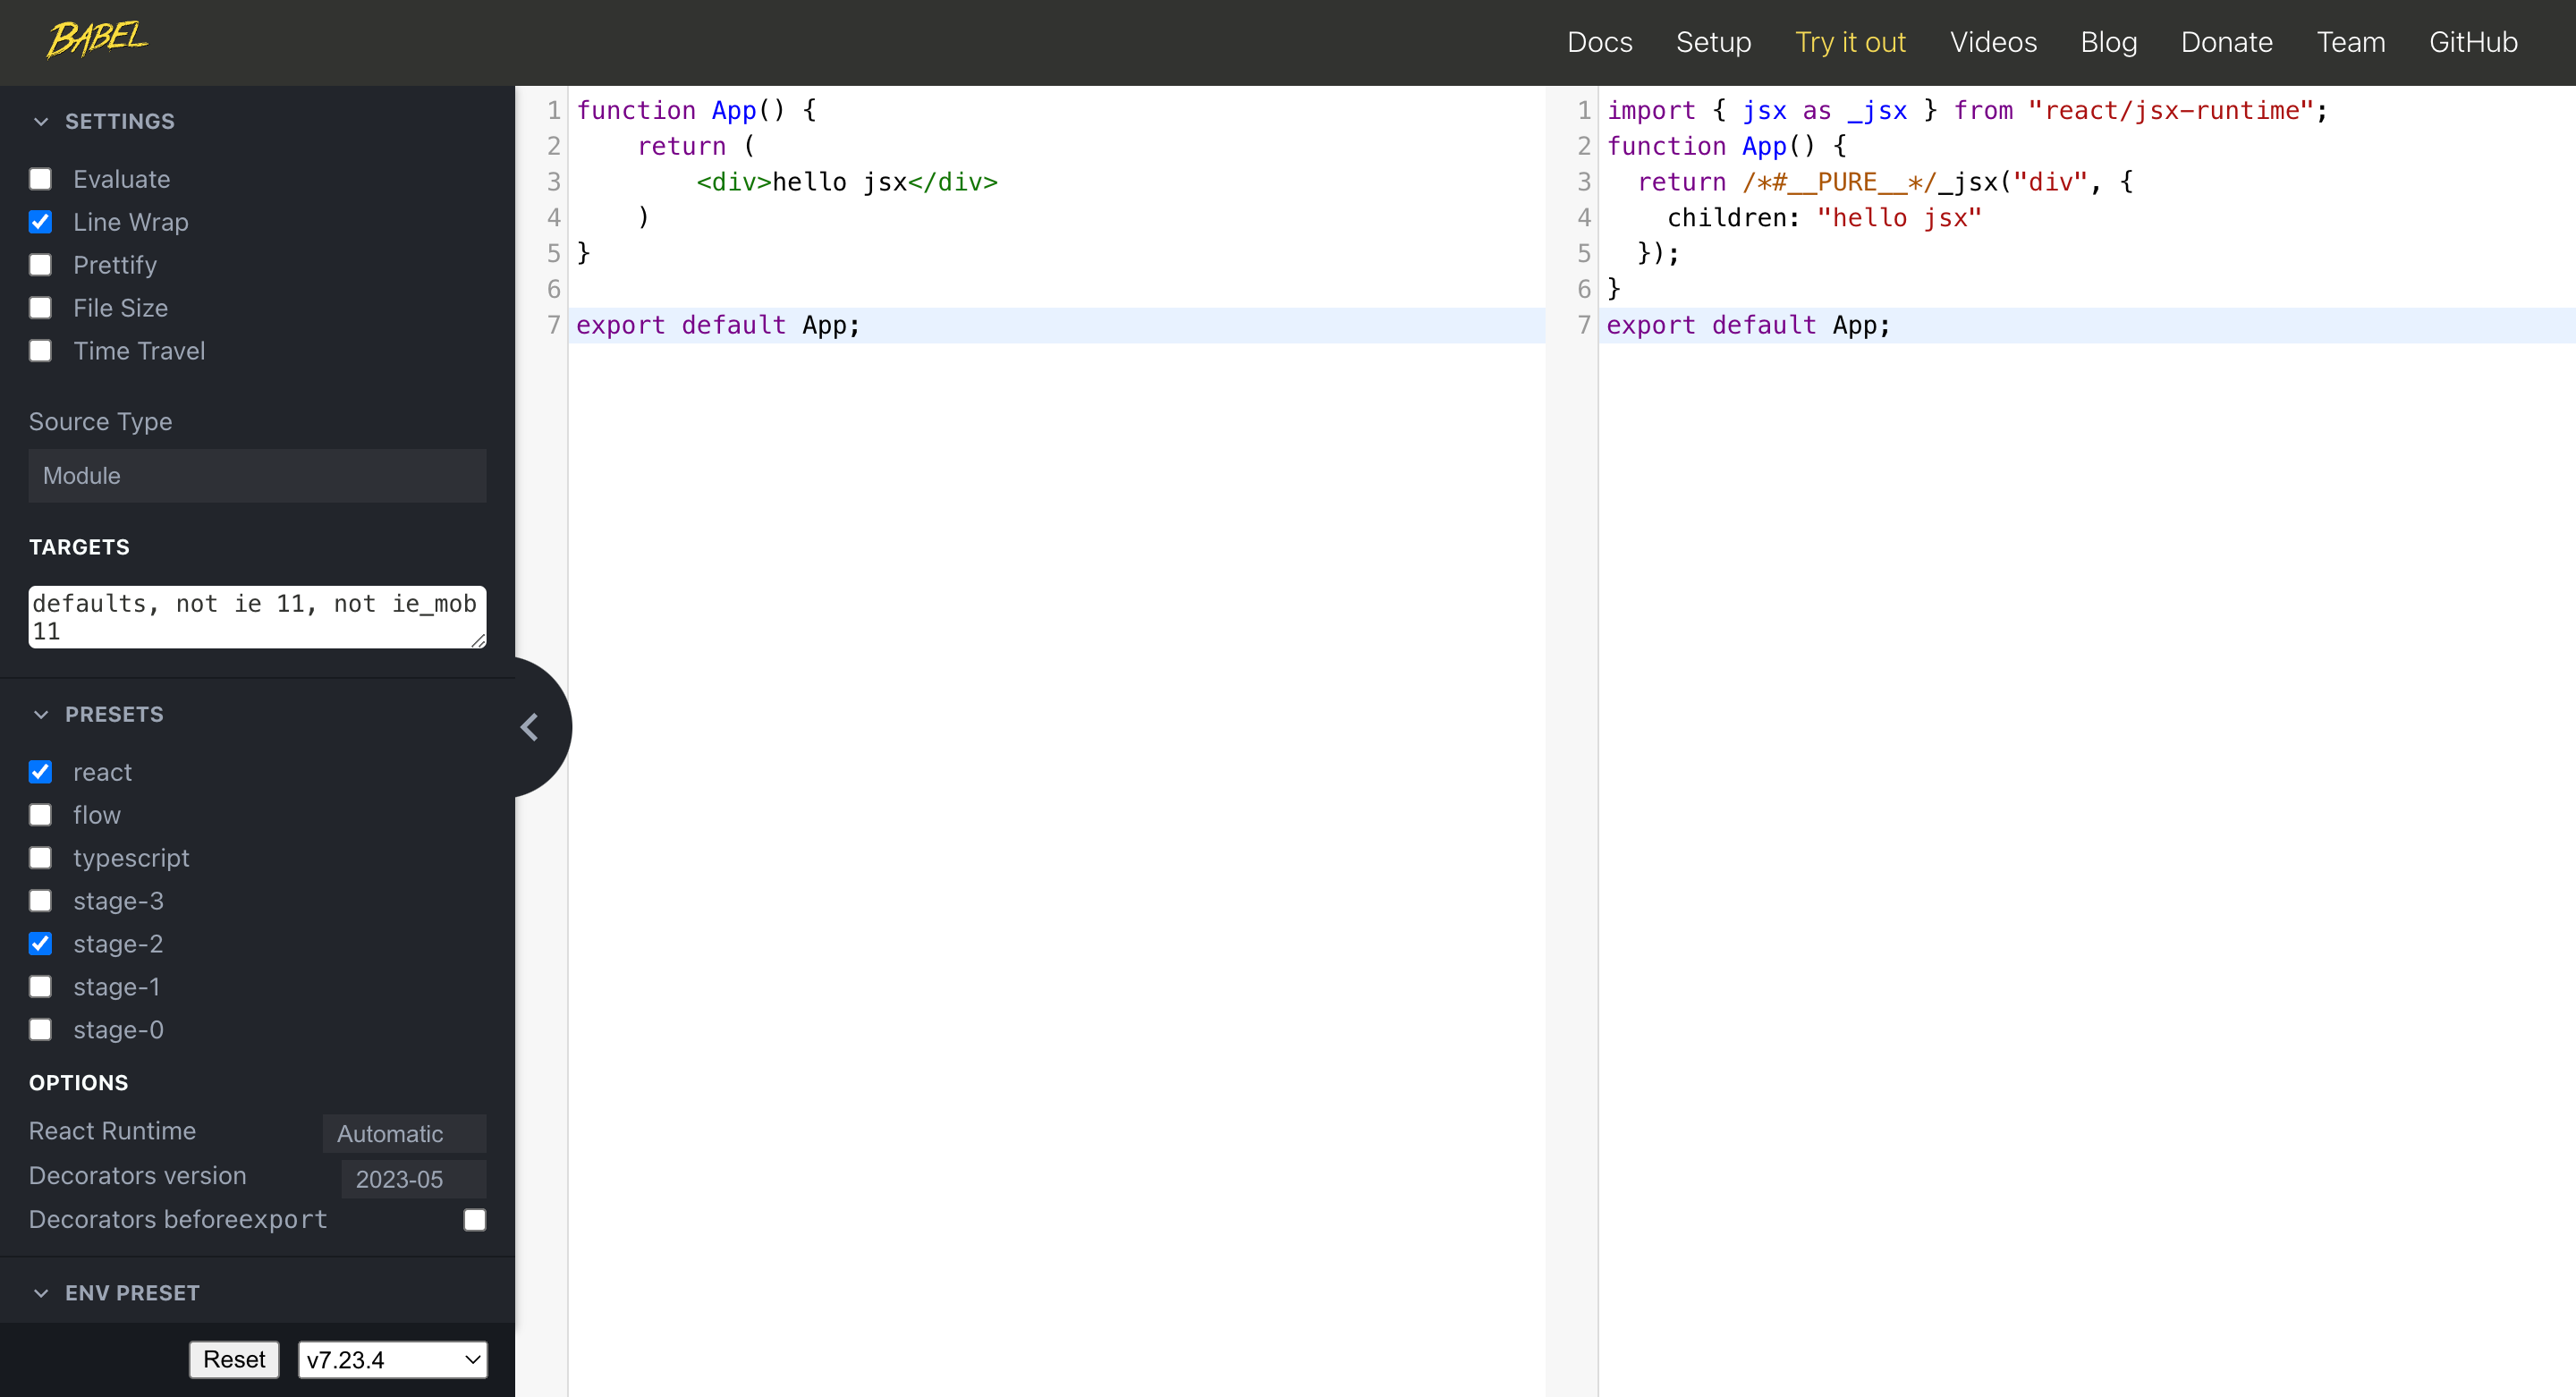
Task: Click the SETTINGS section heading
Action: 120,122
